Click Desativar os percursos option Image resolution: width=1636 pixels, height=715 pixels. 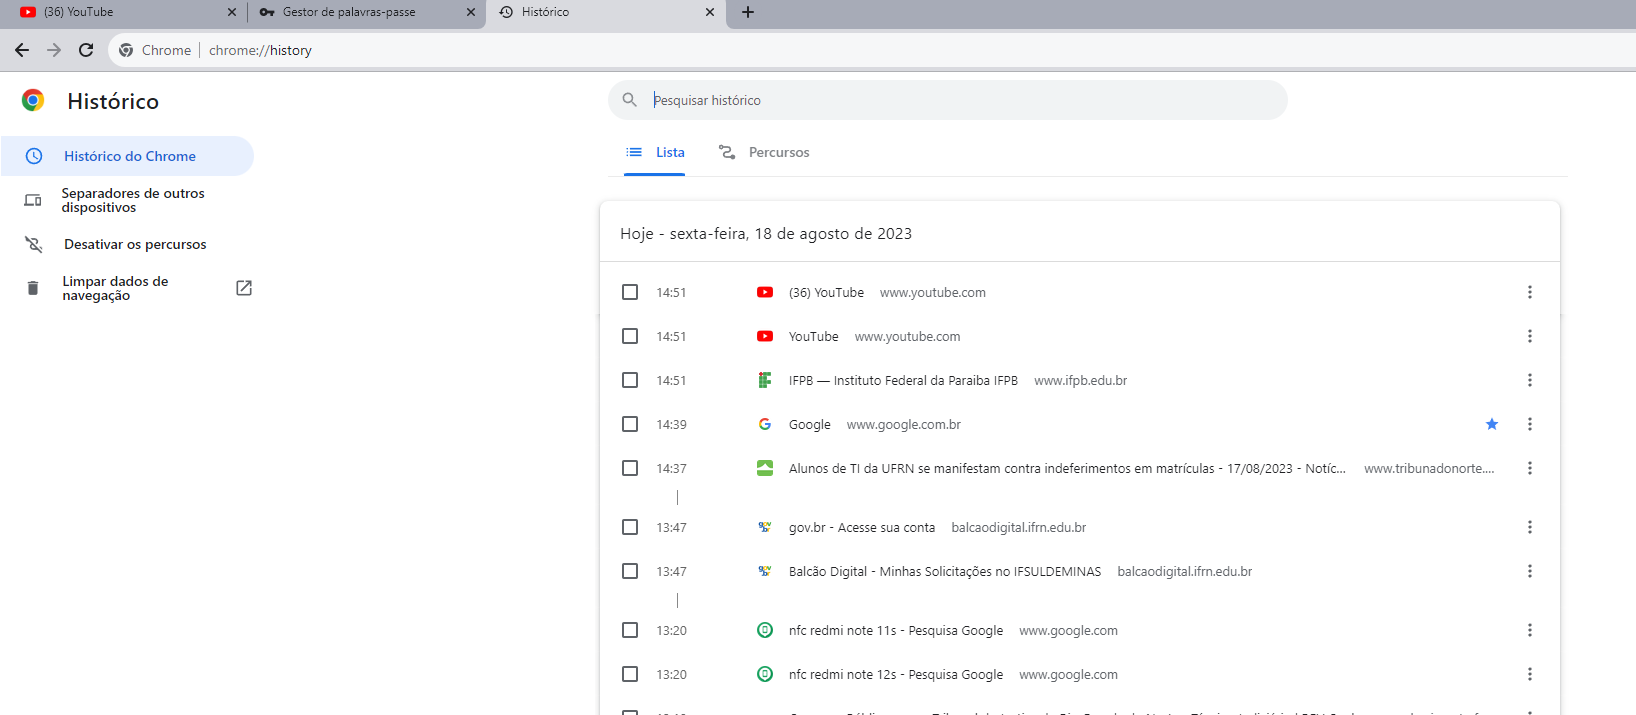(127, 244)
